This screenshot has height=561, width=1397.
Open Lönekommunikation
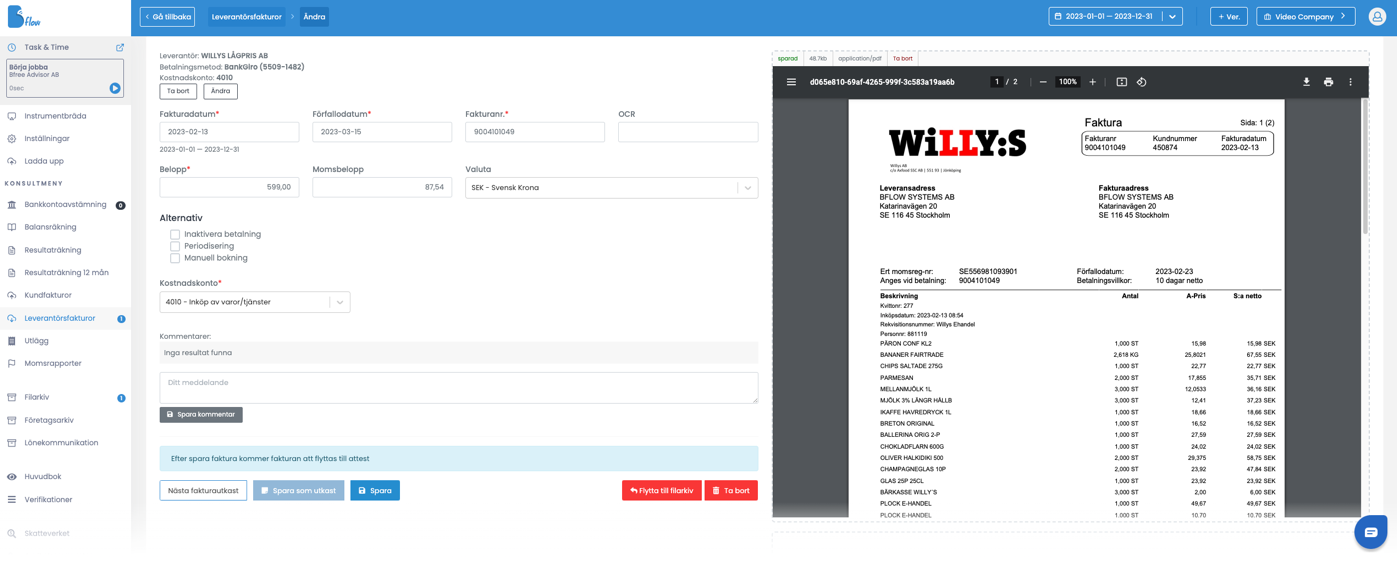pos(61,442)
